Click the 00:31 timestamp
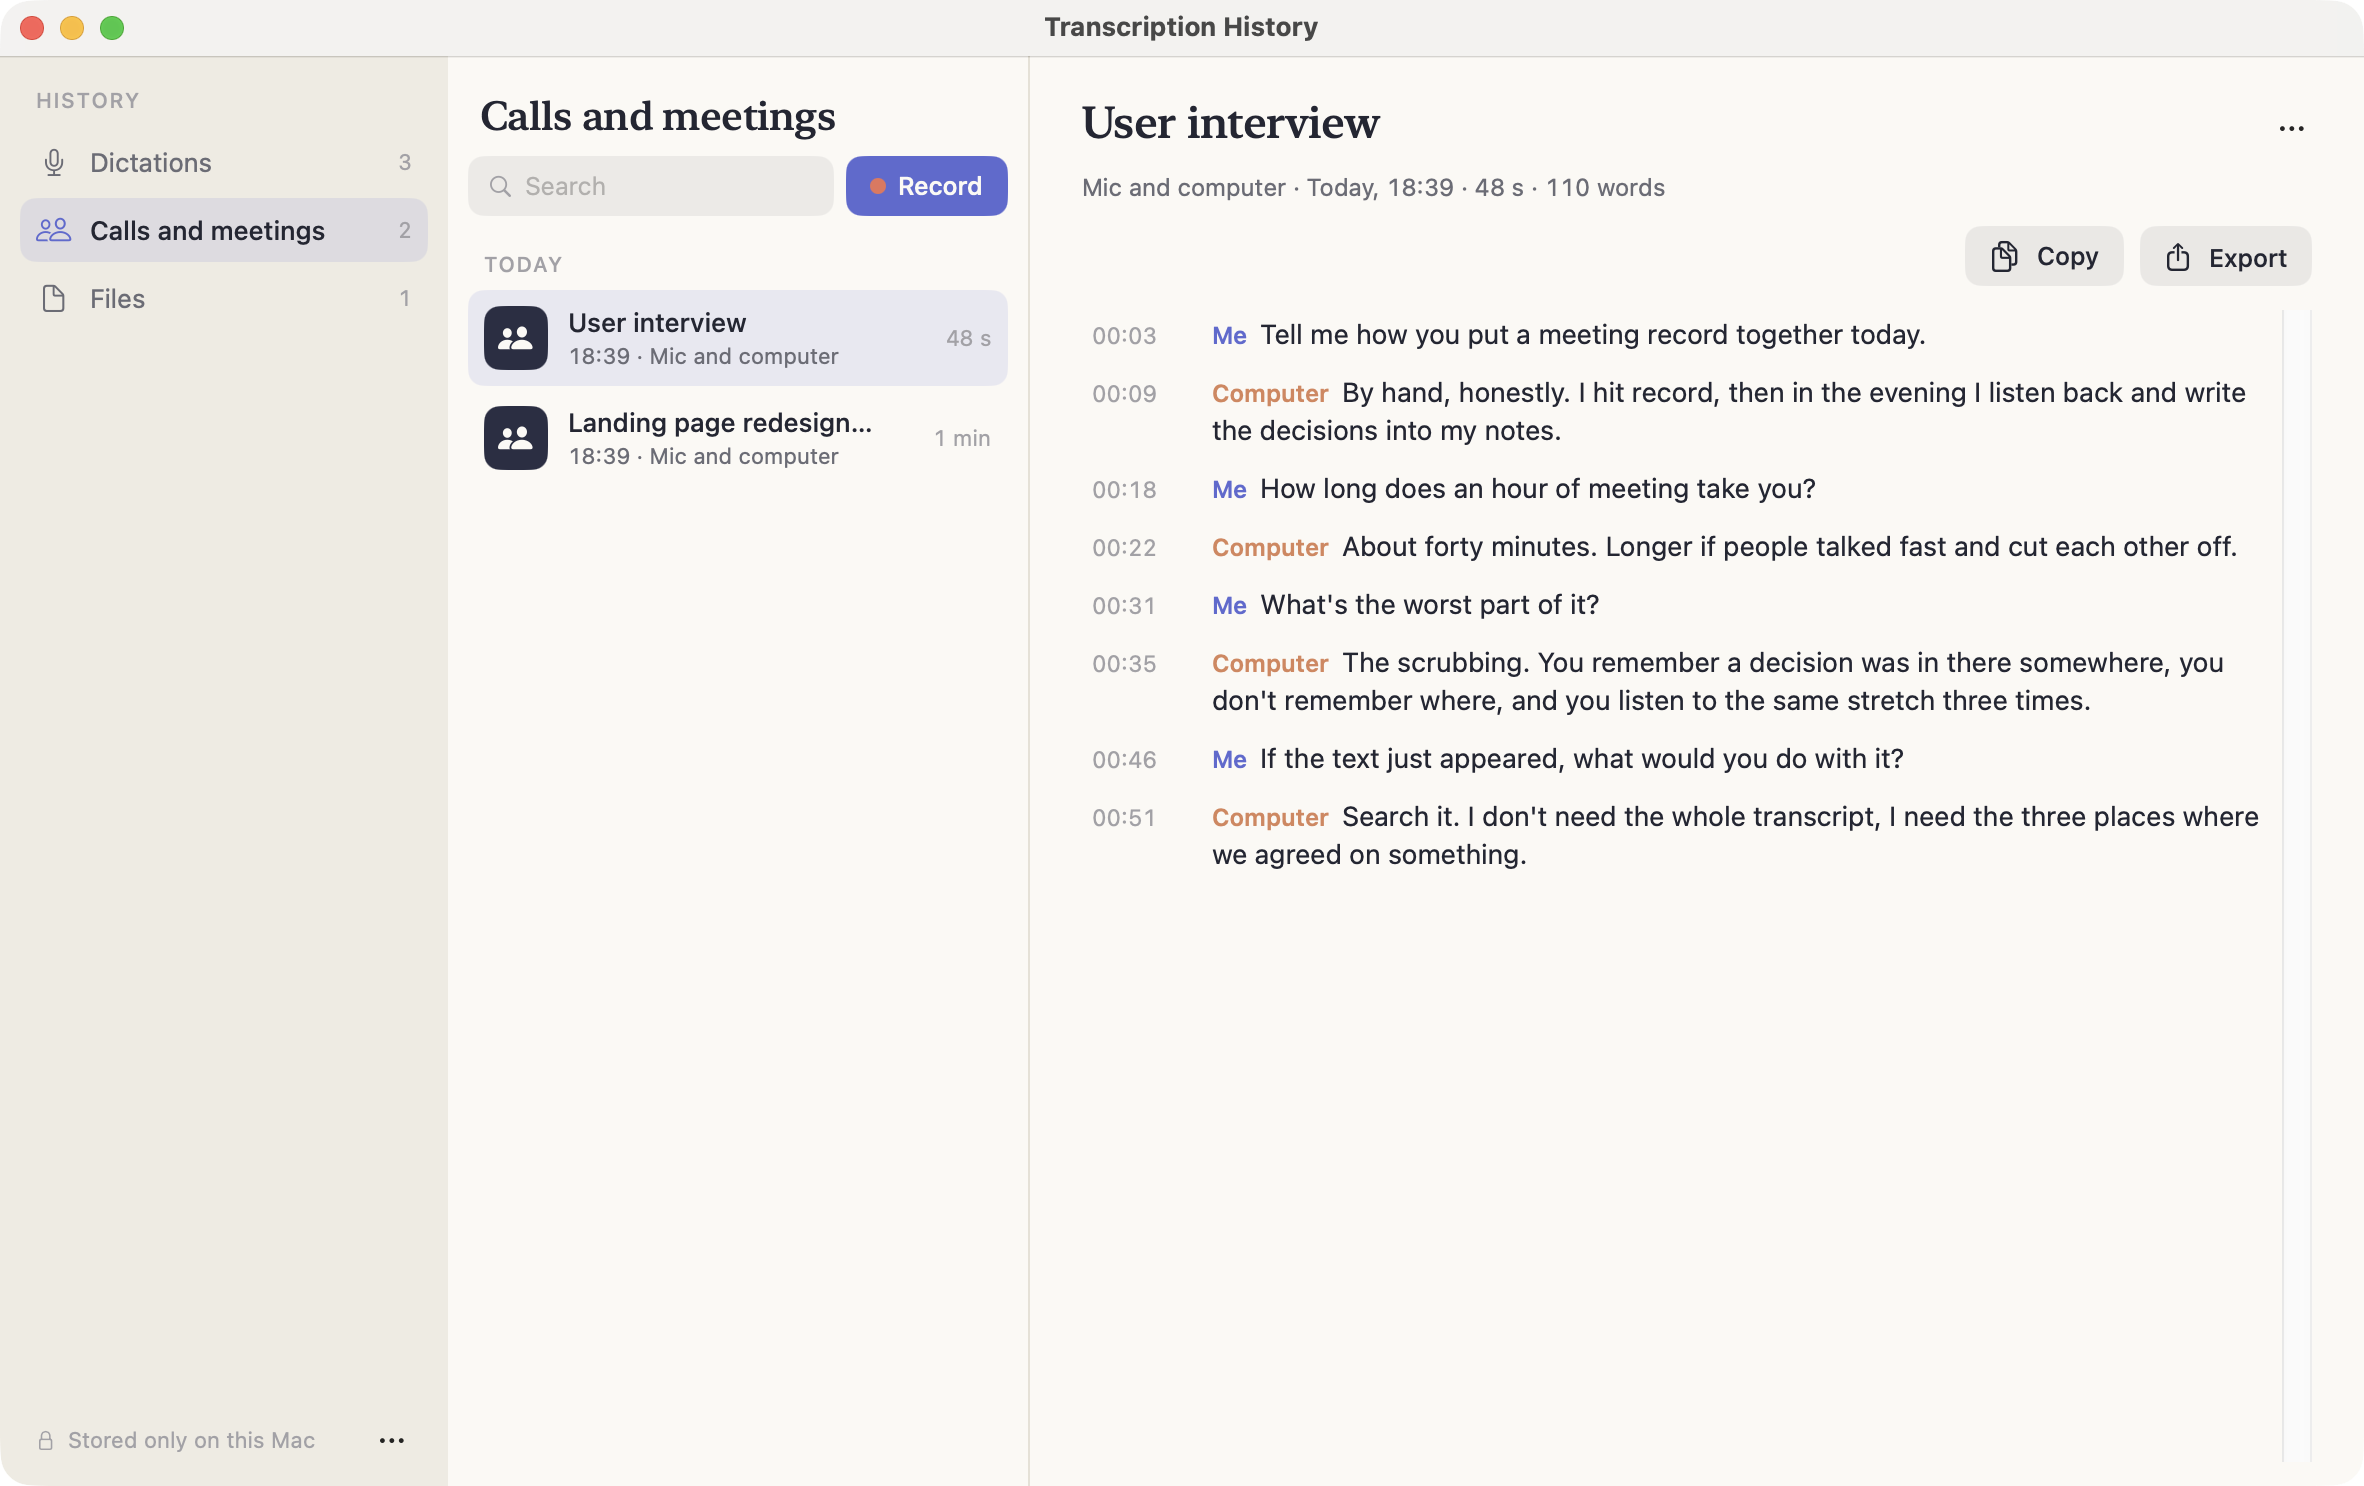Image resolution: width=2364 pixels, height=1486 pixels. coord(1124,605)
